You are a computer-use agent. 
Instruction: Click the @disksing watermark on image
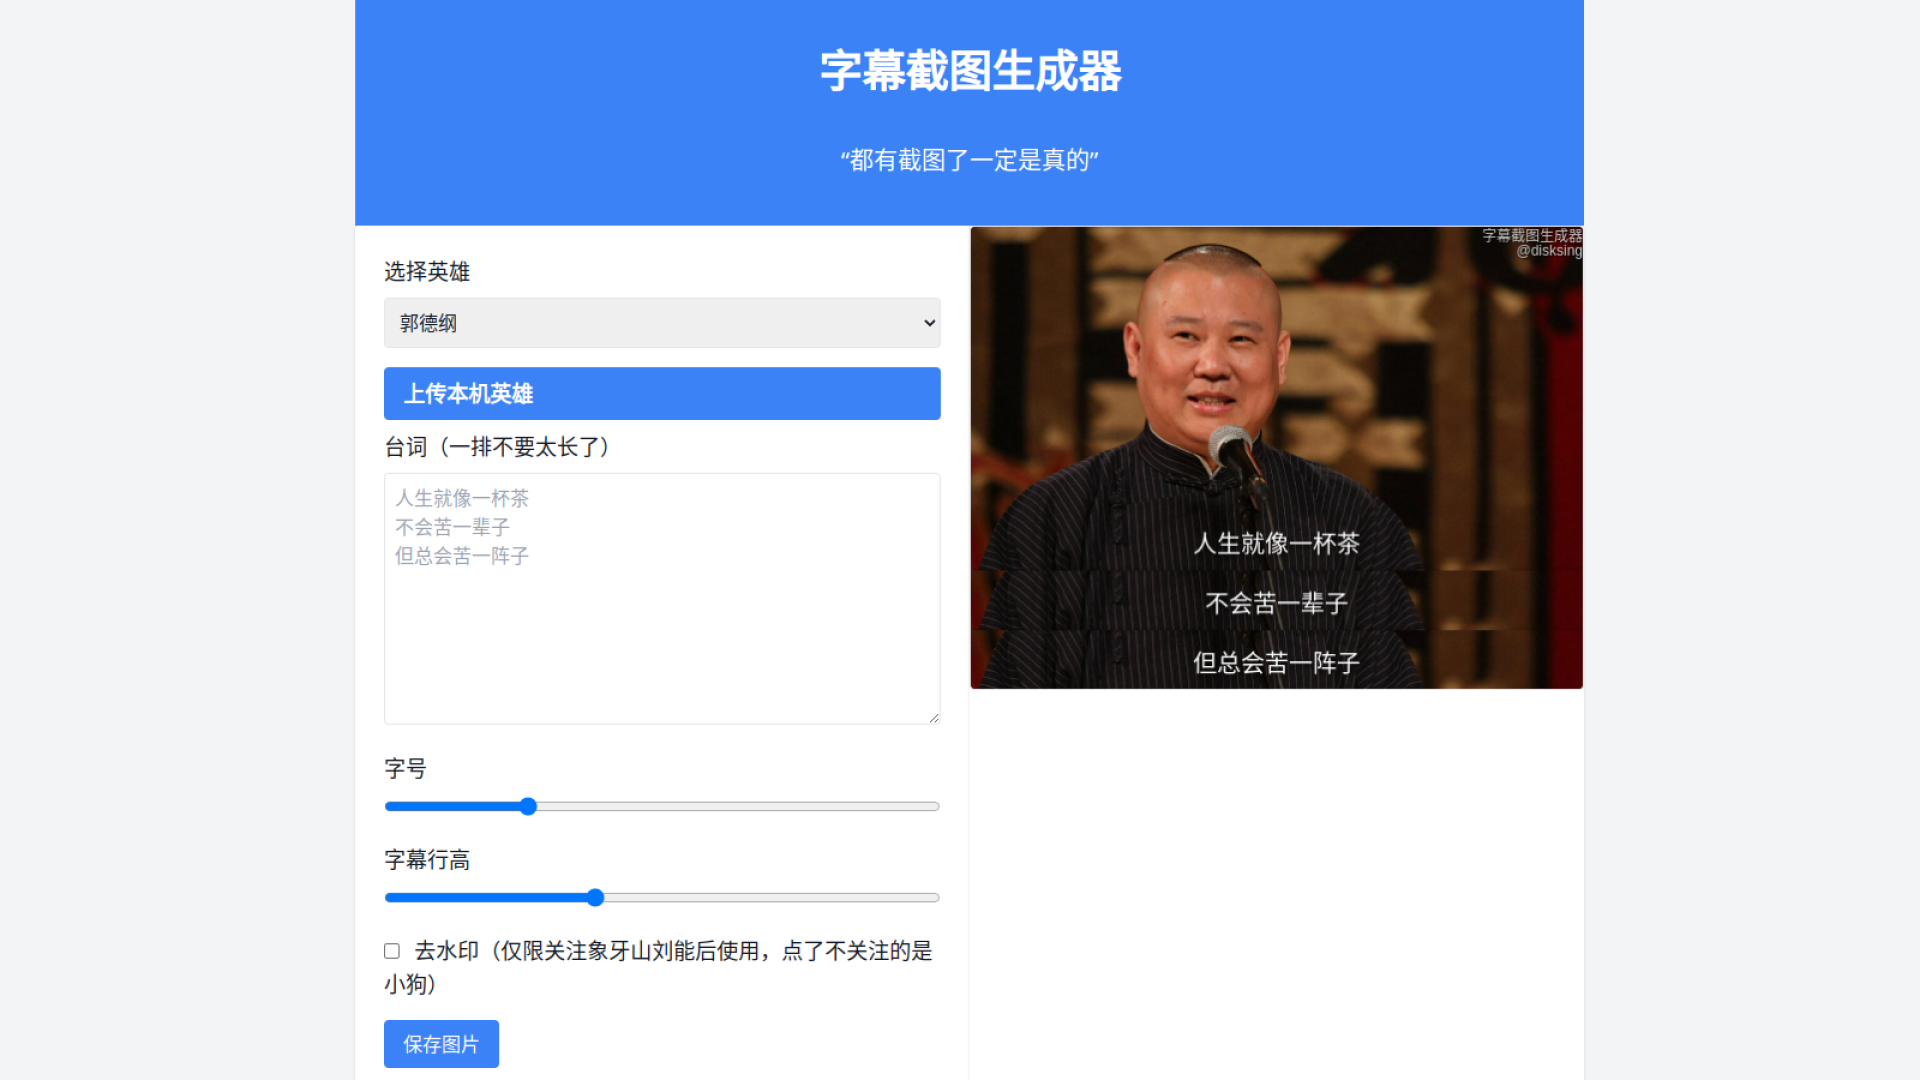point(1548,251)
